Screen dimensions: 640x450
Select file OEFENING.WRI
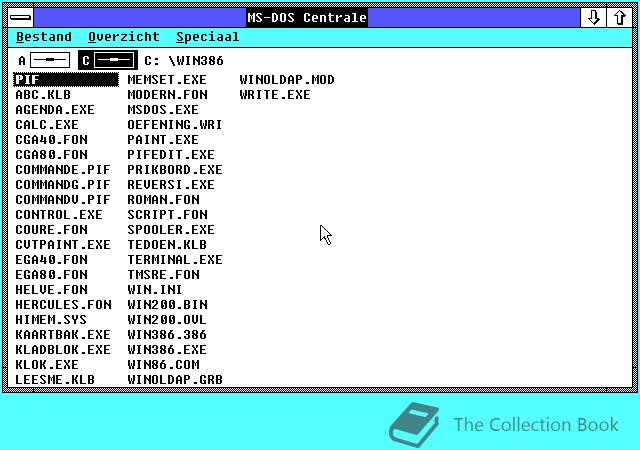(x=175, y=125)
